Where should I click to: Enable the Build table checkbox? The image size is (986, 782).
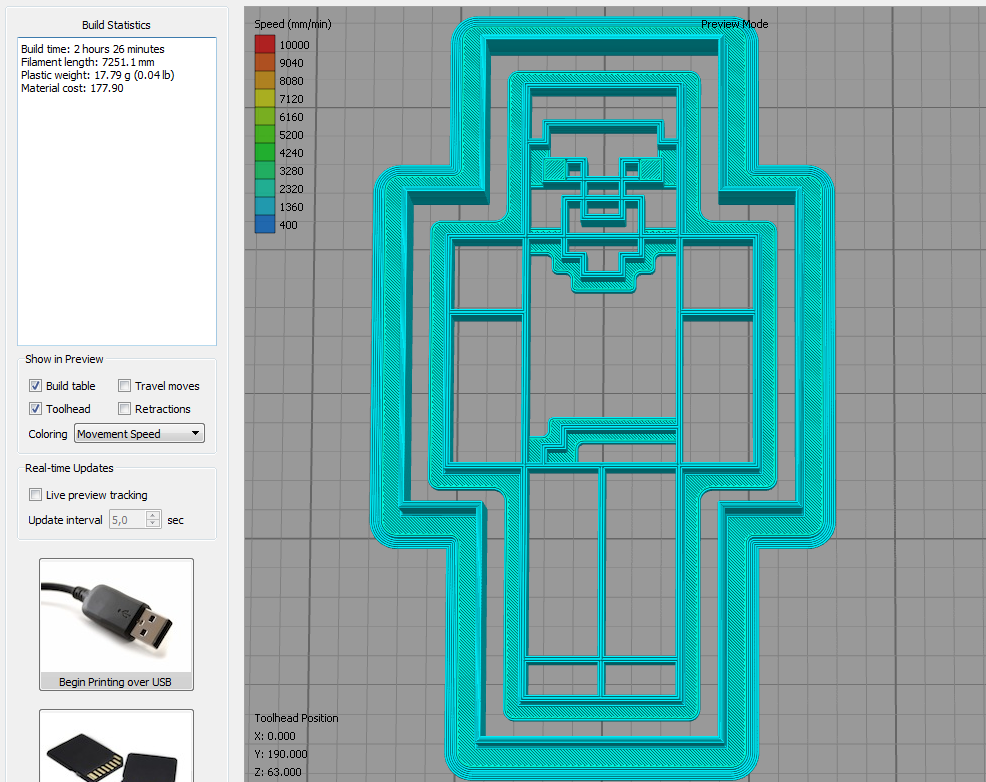[x=35, y=385]
